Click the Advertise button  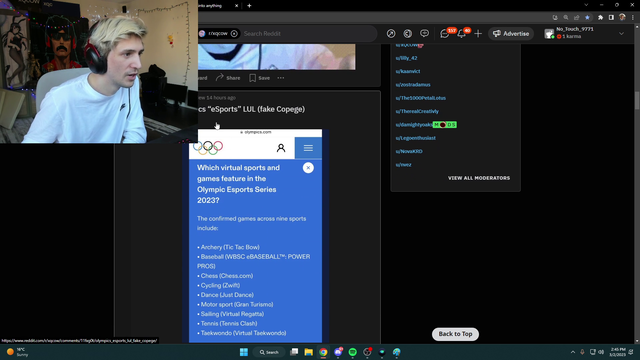(511, 34)
